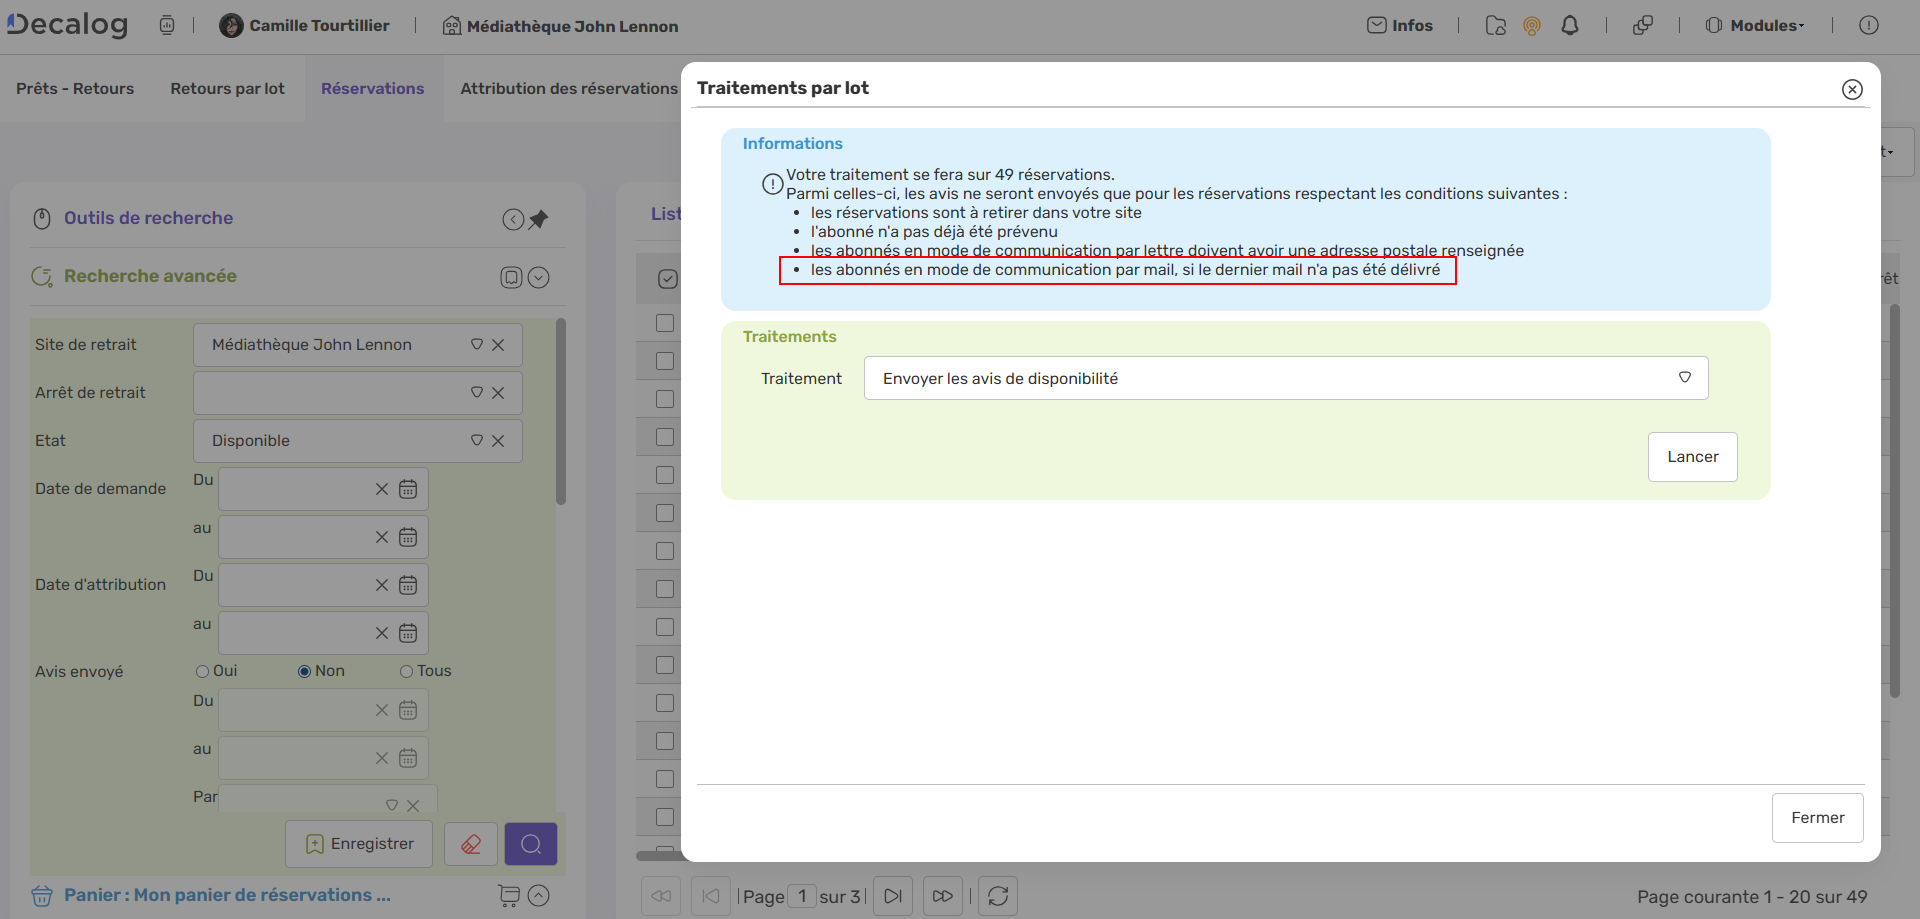Screen dimensions: 1920x919
Task: Click the eraser icon to clear search
Action: point(471,845)
